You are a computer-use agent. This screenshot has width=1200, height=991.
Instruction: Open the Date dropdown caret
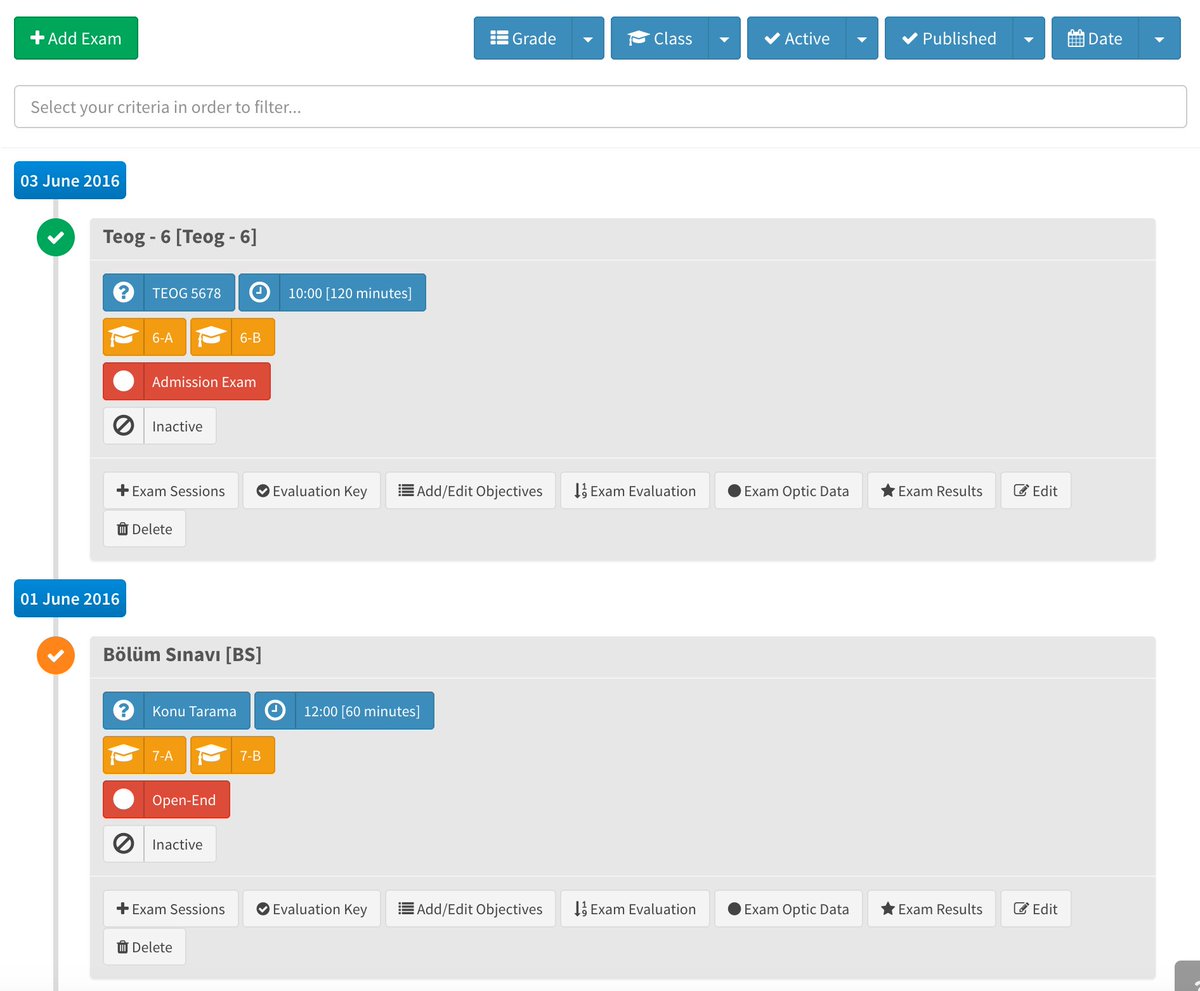(1160, 38)
